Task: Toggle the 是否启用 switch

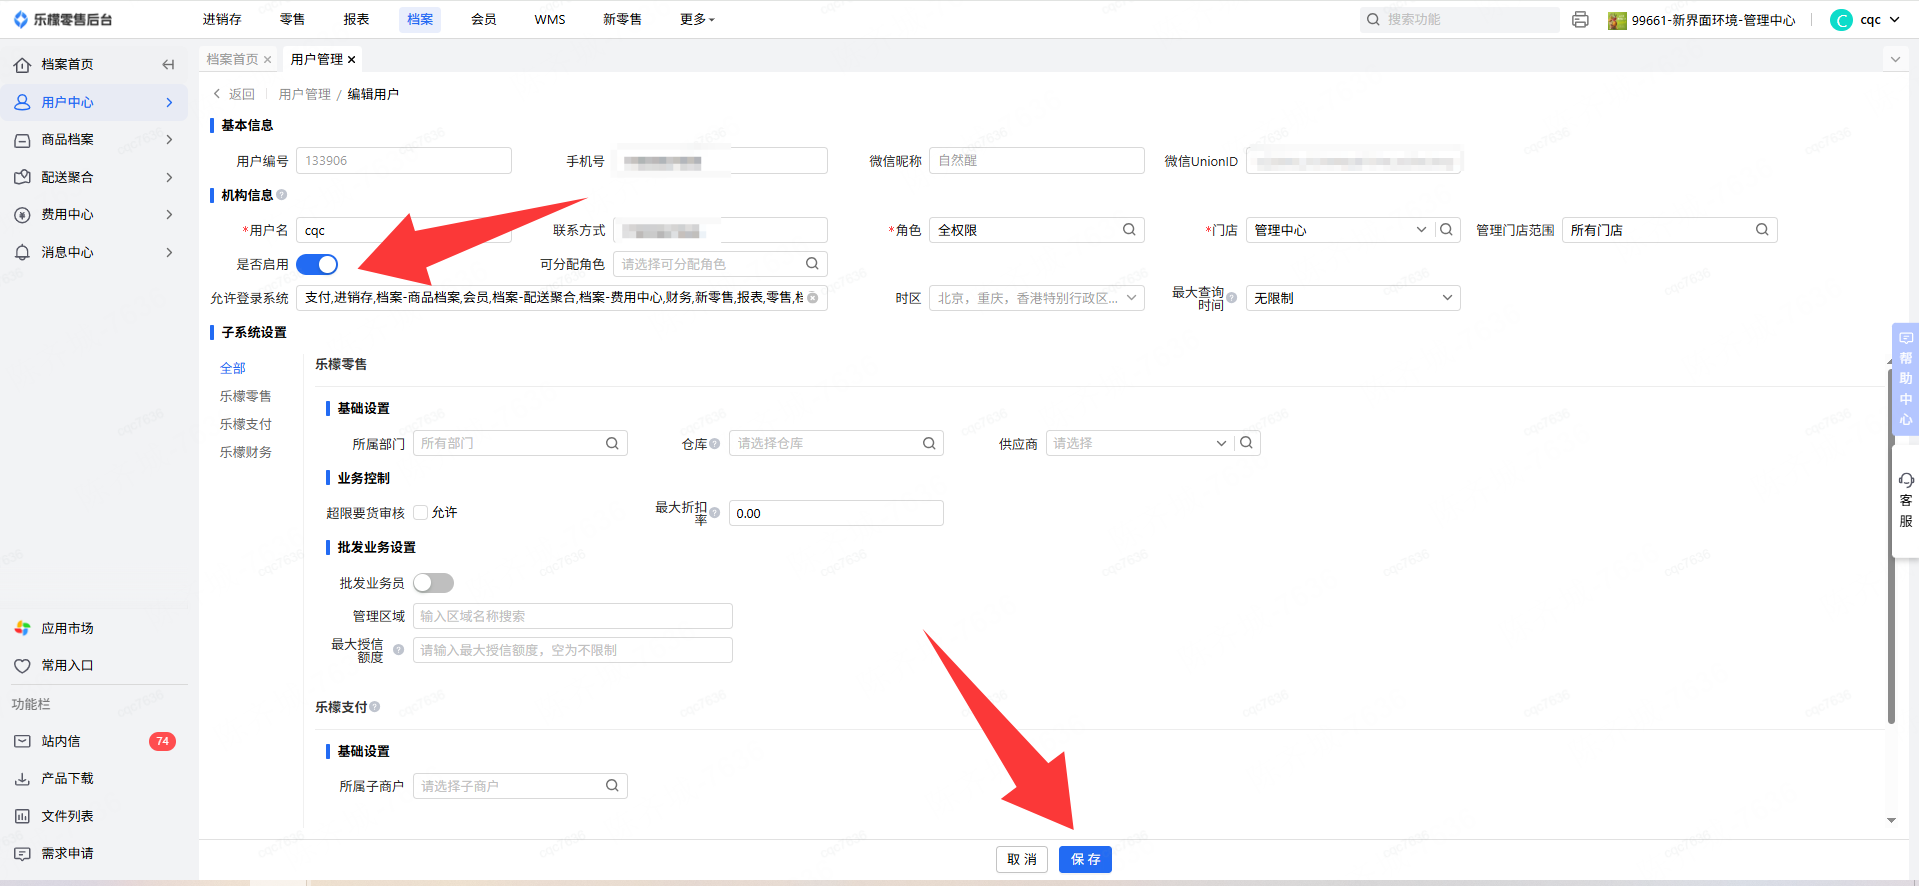Action: click(x=317, y=264)
